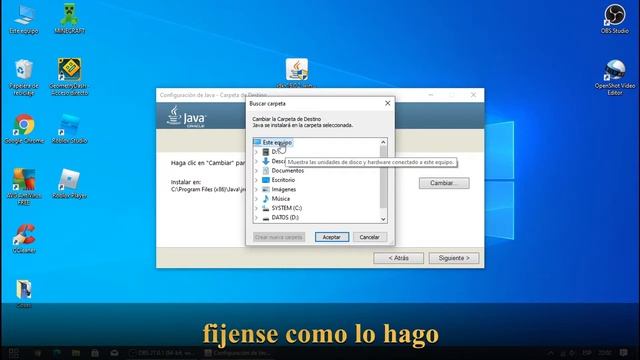Expand the SYSTEM (C:) drive node

point(256,208)
